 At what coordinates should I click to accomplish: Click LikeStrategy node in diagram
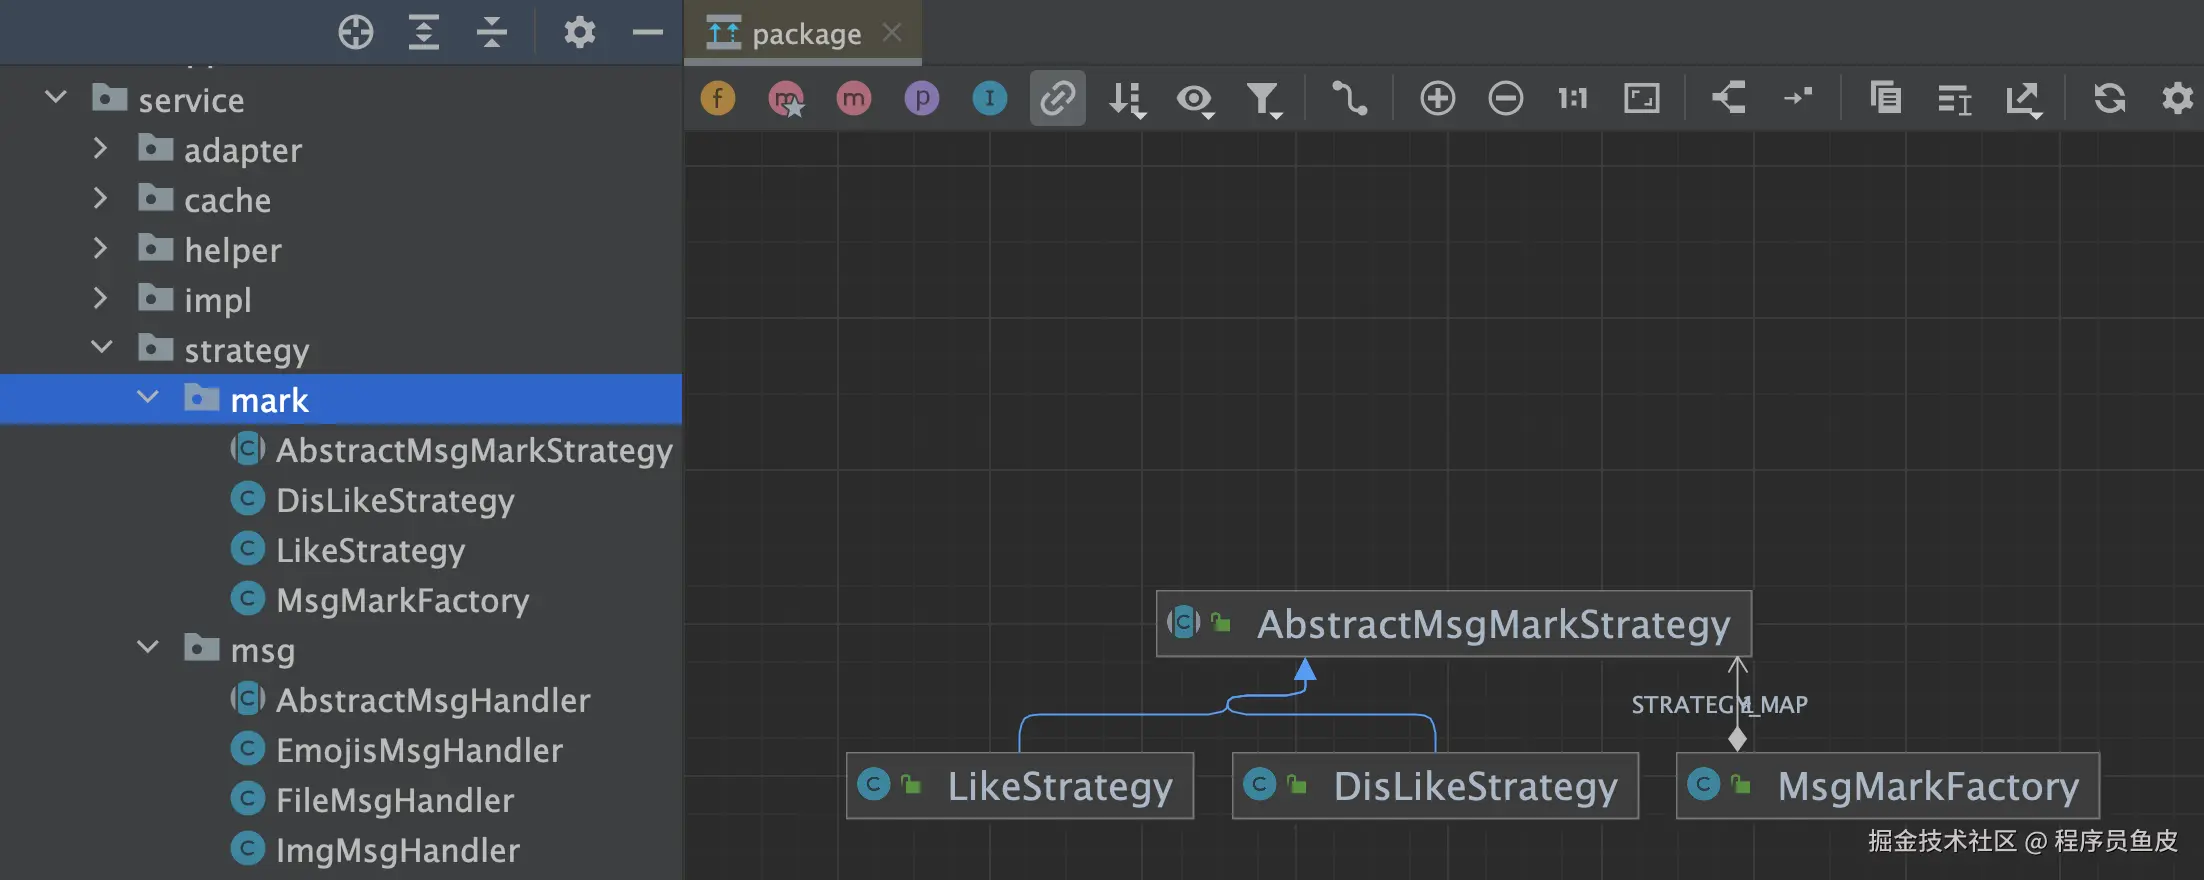point(1020,786)
